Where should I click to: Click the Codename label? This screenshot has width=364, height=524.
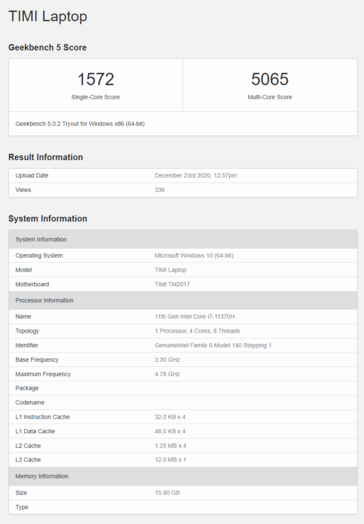click(30, 403)
